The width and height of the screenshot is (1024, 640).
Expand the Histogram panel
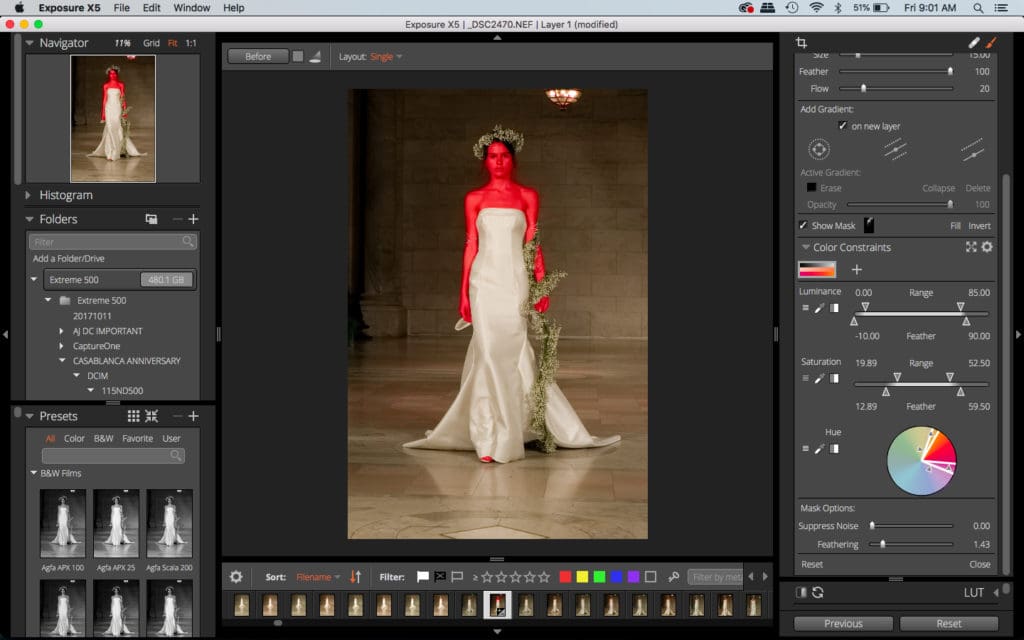[30, 195]
